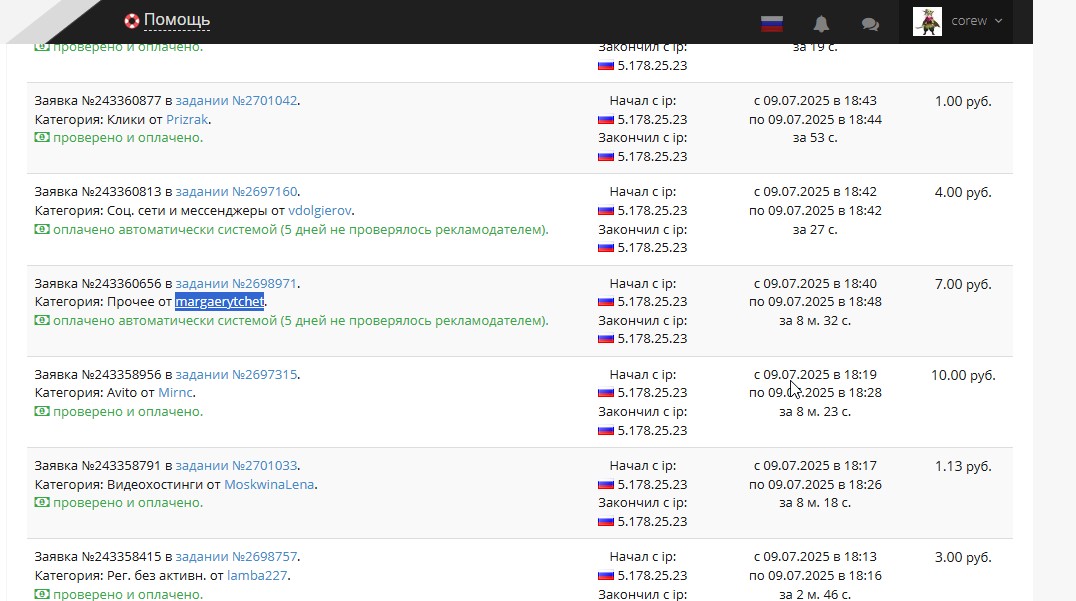This screenshot has width=1076, height=601.
Task: Open advertiser Prizrak profile link
Action: tap(188, 120)
